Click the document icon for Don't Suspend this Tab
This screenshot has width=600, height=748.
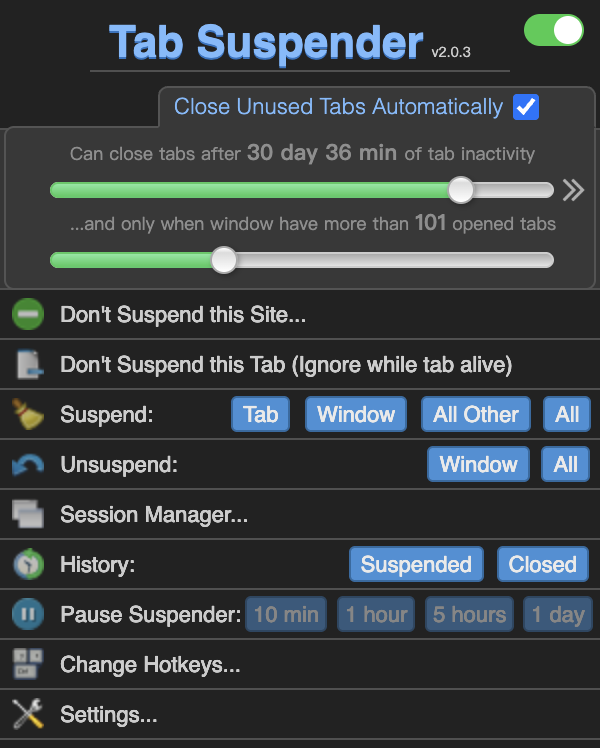(x=28, y=365)
